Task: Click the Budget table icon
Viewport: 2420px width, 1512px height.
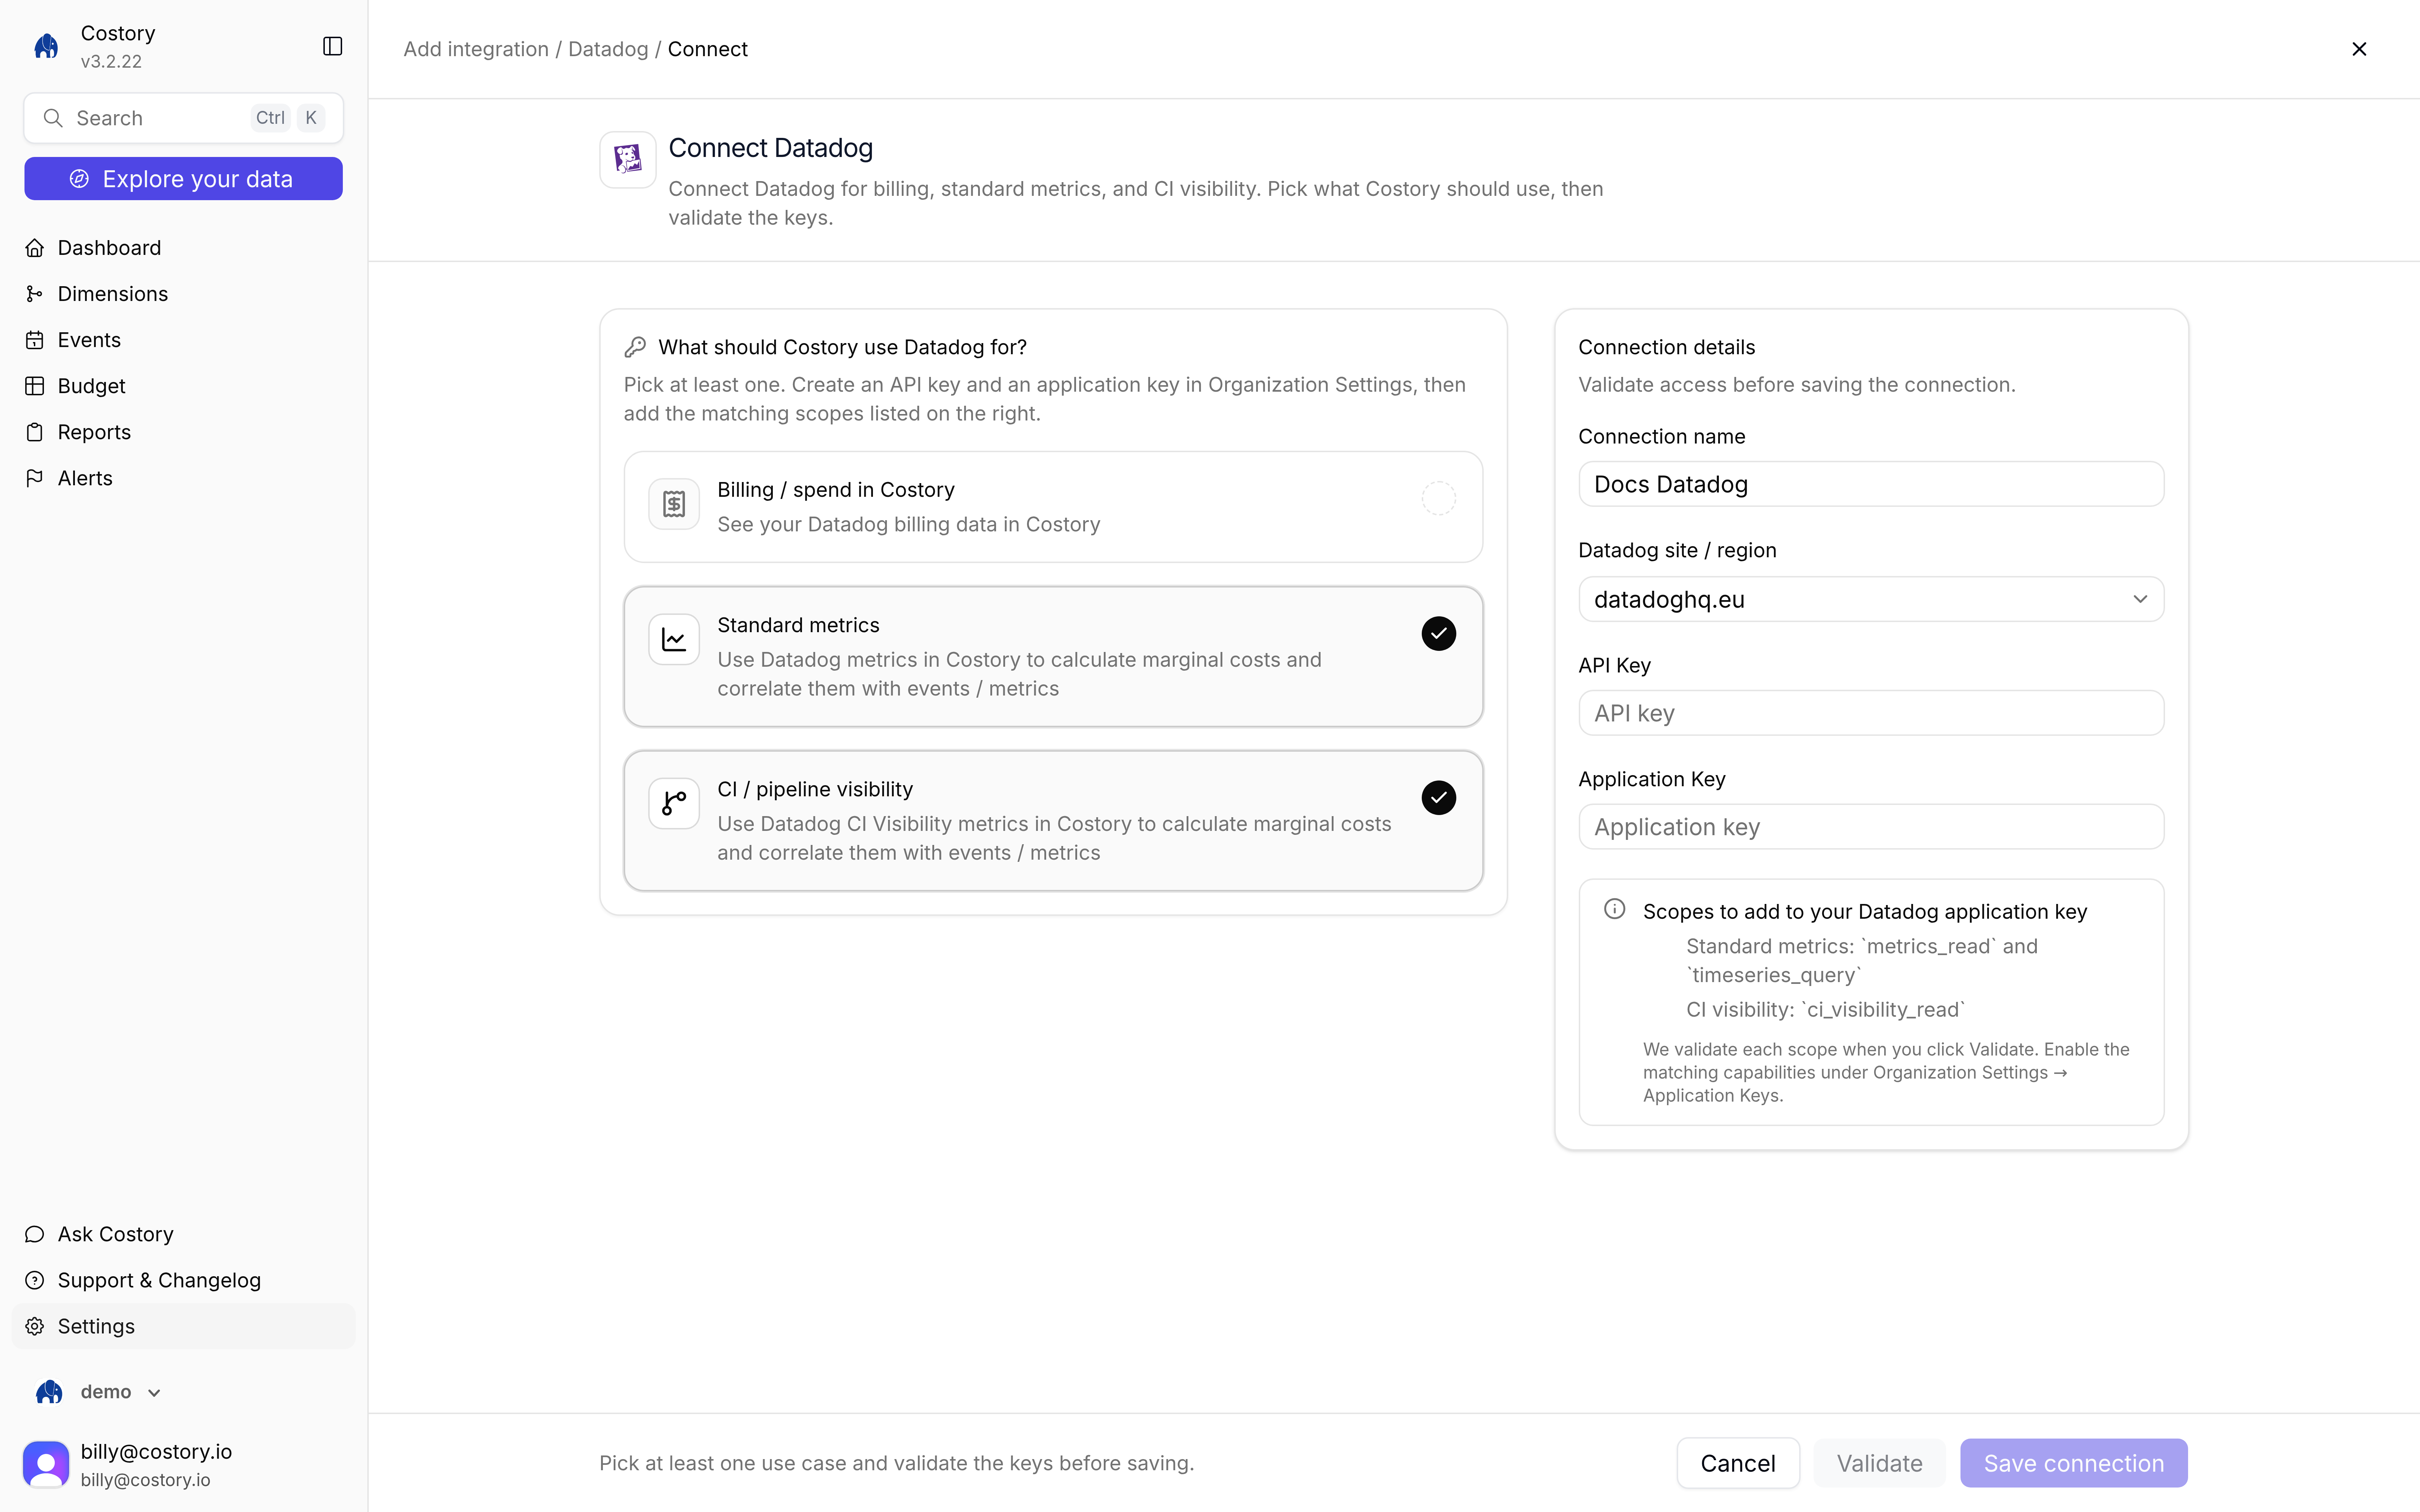Action: (x=35, y=386)
